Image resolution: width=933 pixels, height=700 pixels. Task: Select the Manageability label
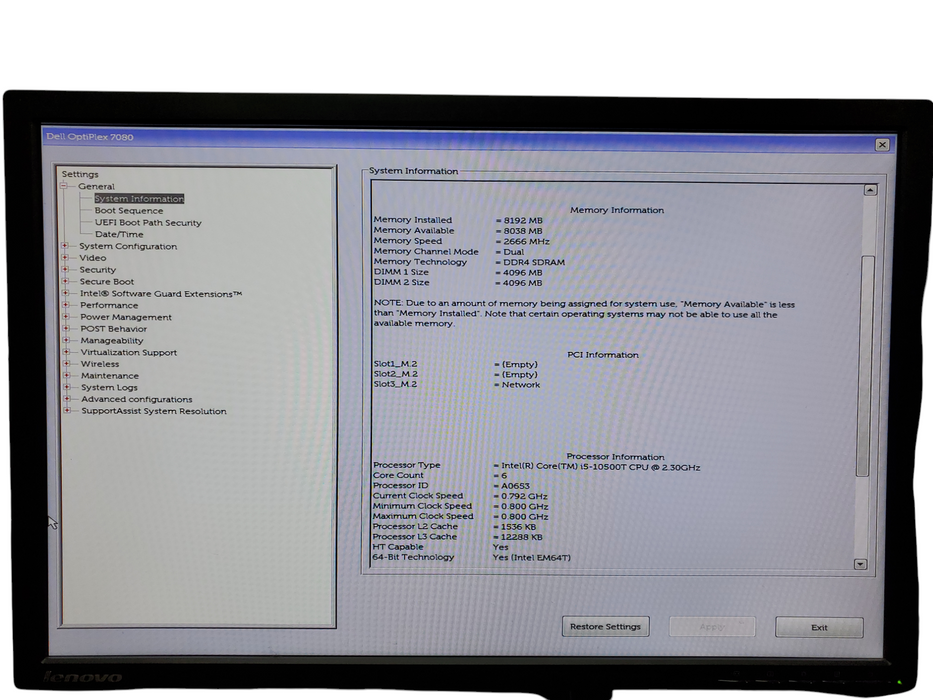click(112, 340)
